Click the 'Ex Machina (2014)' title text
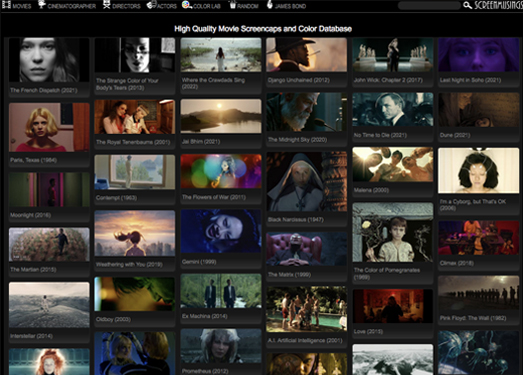The image size is (523, 375). (x=205, y=316)
